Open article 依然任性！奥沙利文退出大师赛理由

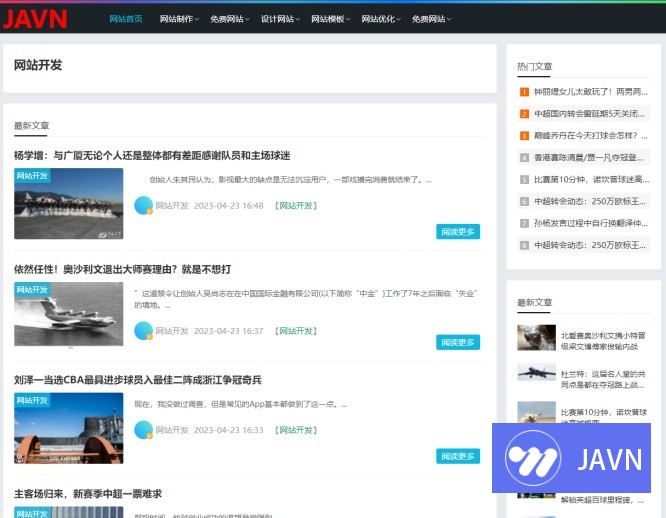[123, 269]
